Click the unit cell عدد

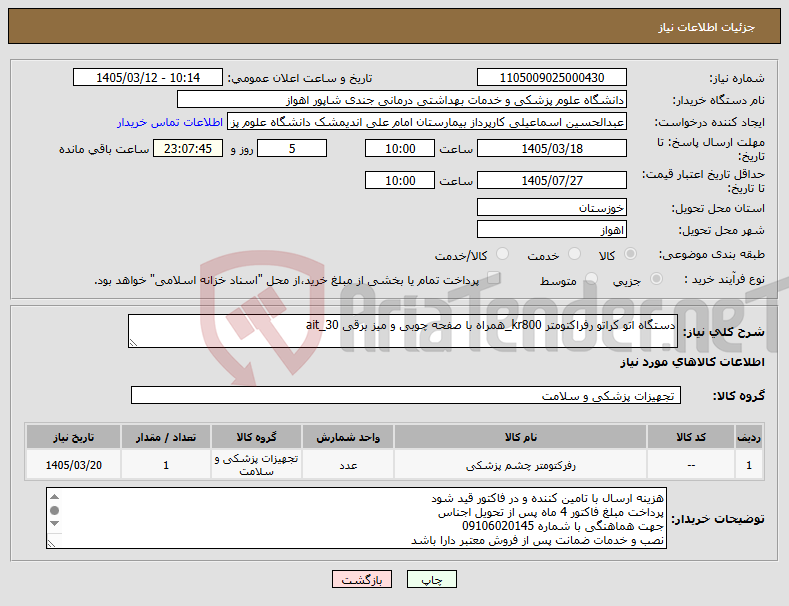tap(348, 465)
